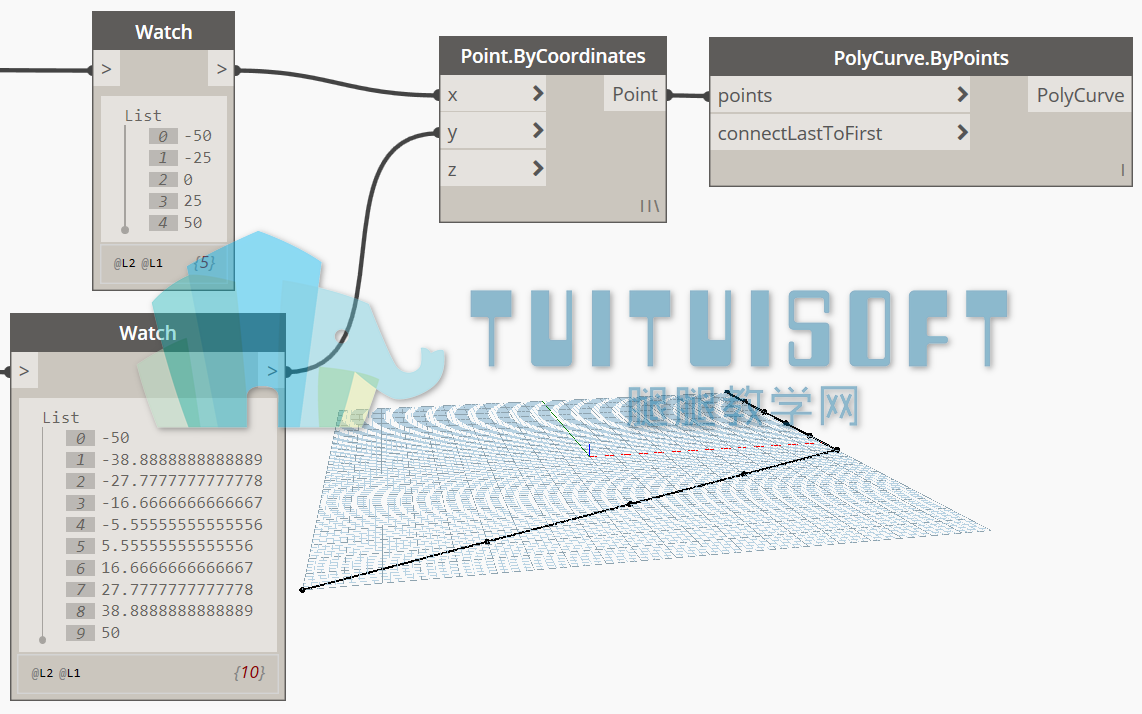Select the 38.8888888888889 value at index 8
This screenshot has width=1142, height=714.
tap(178, 611)
